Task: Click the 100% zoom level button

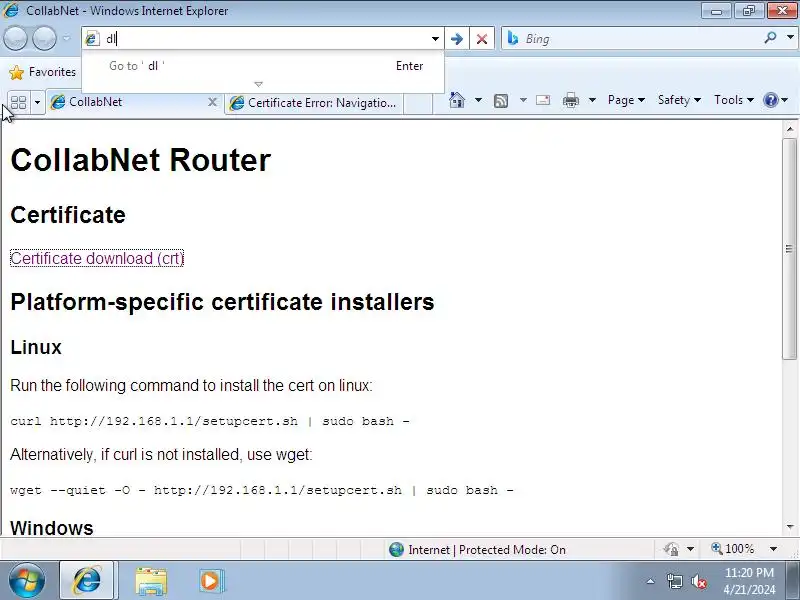Action: click(x=732, y=549)
